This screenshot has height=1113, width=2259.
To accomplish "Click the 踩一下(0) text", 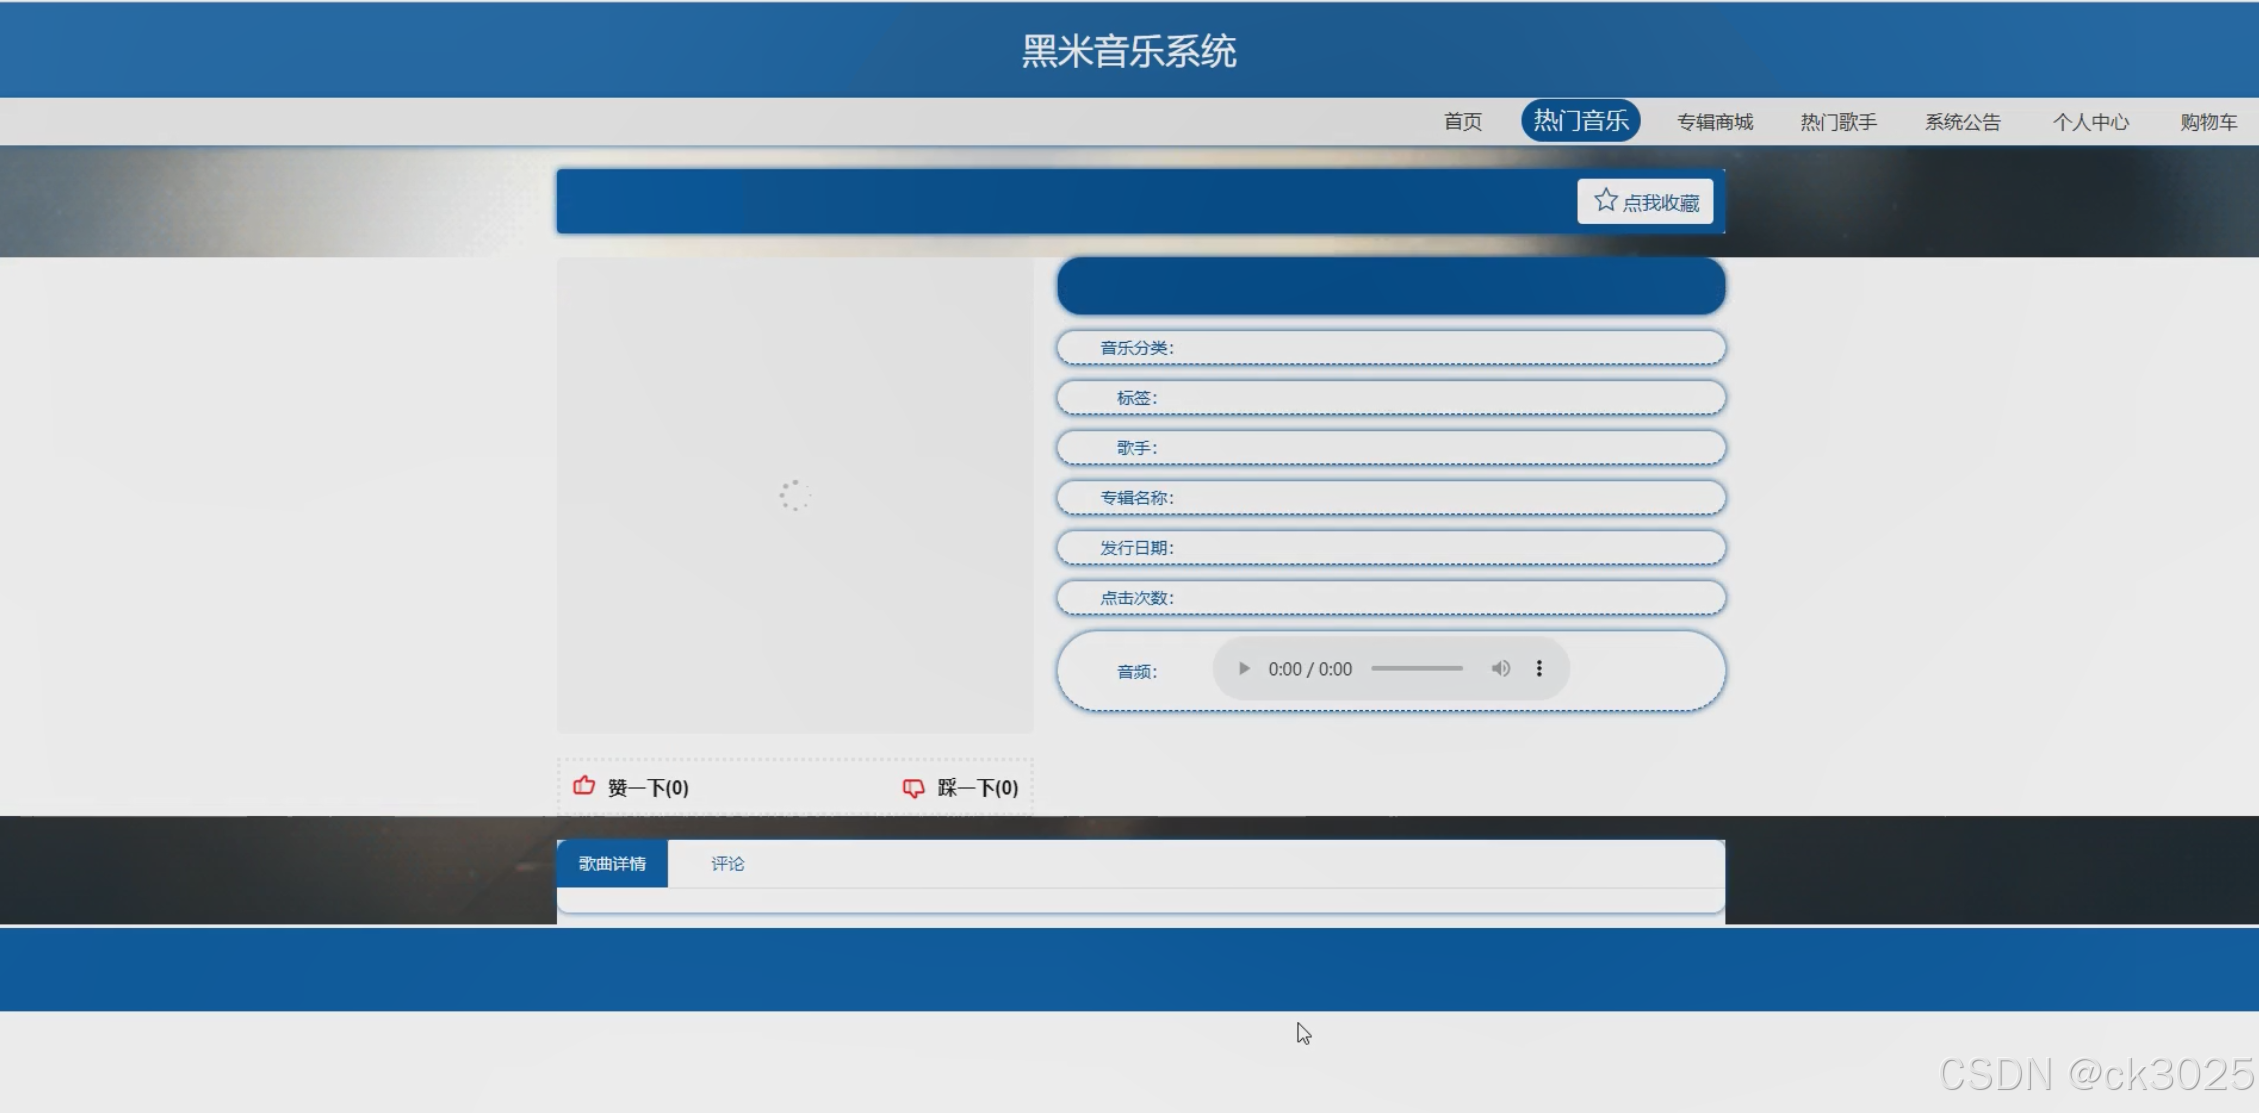I will [x=977, y=788].
